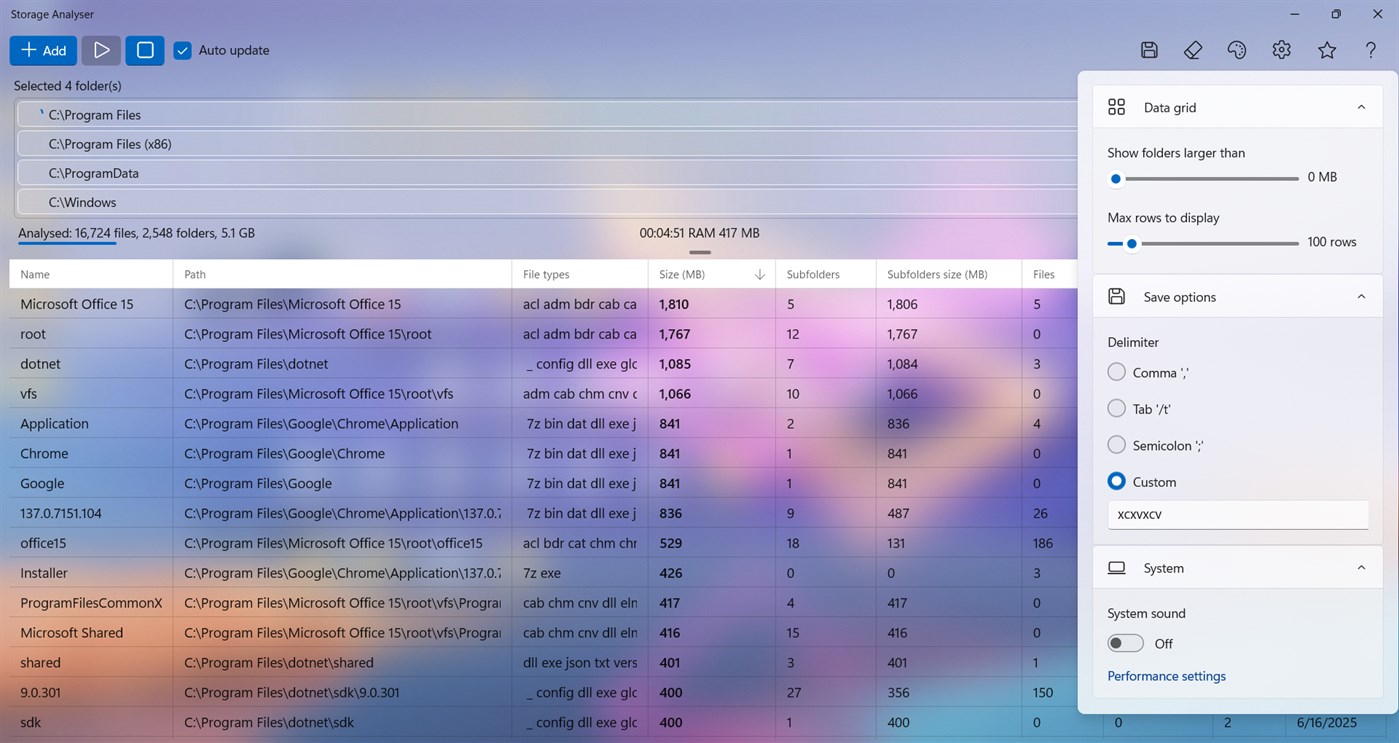This screenshot has height=743, width=1399.
Task: Uncheck the Auto update checkbox
Action: pos(182,49)
